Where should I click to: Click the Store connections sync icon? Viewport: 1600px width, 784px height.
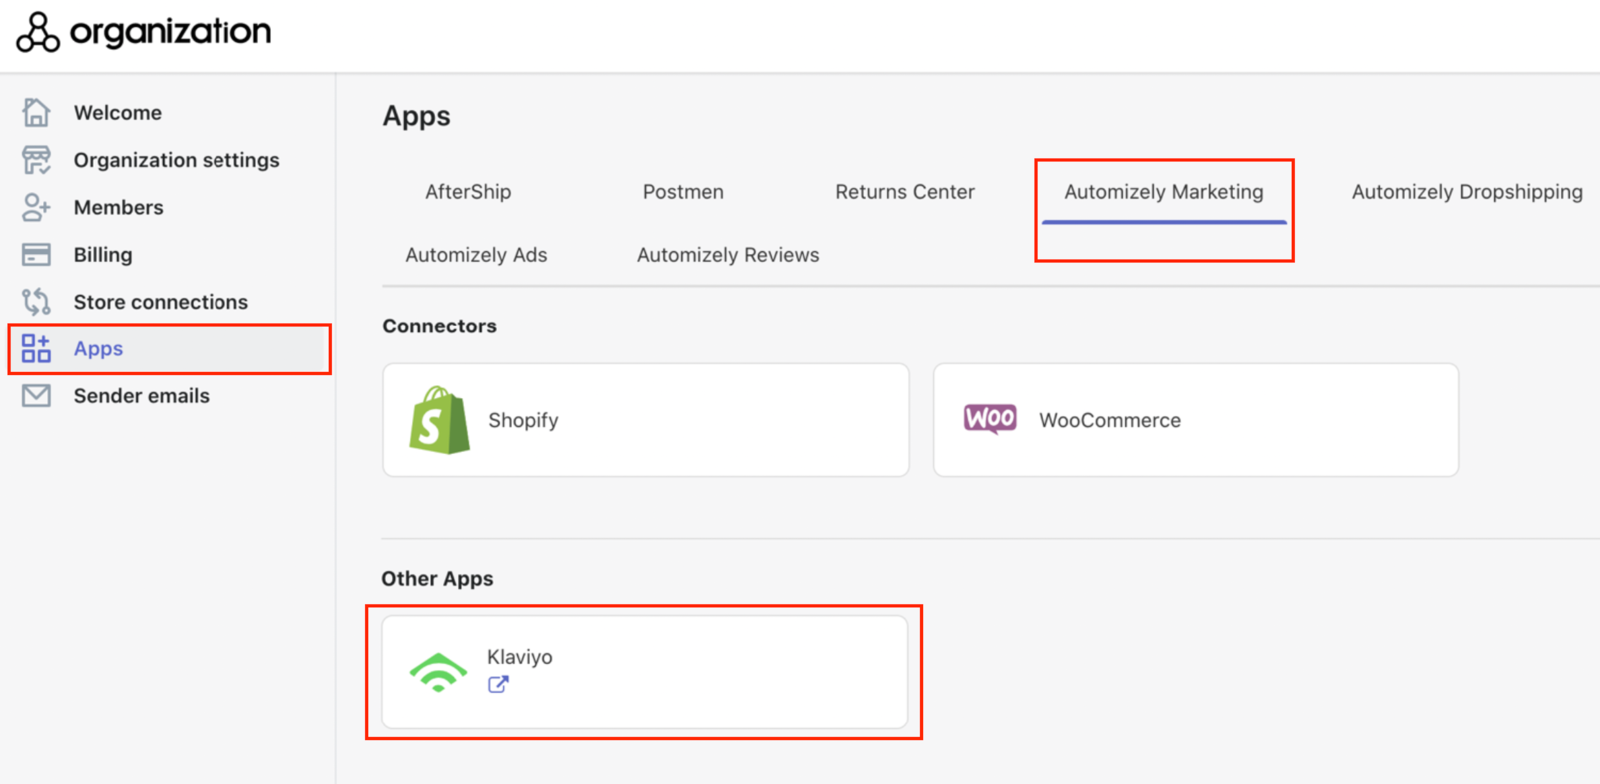click(x=36, y=302)
